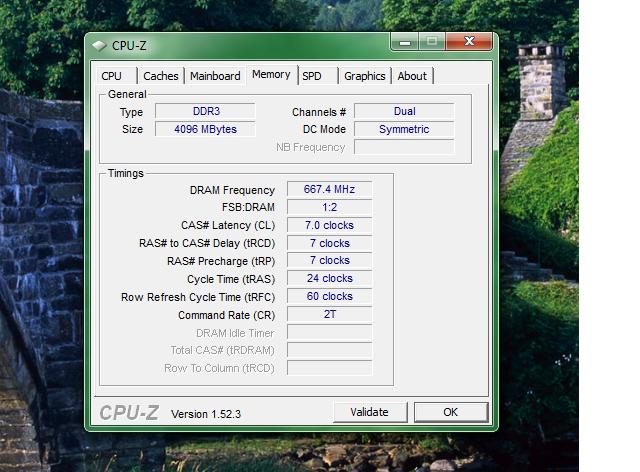Screen dimensions: 640x472
Task: Click the disabled maximize button
Action: pos(432,41)
